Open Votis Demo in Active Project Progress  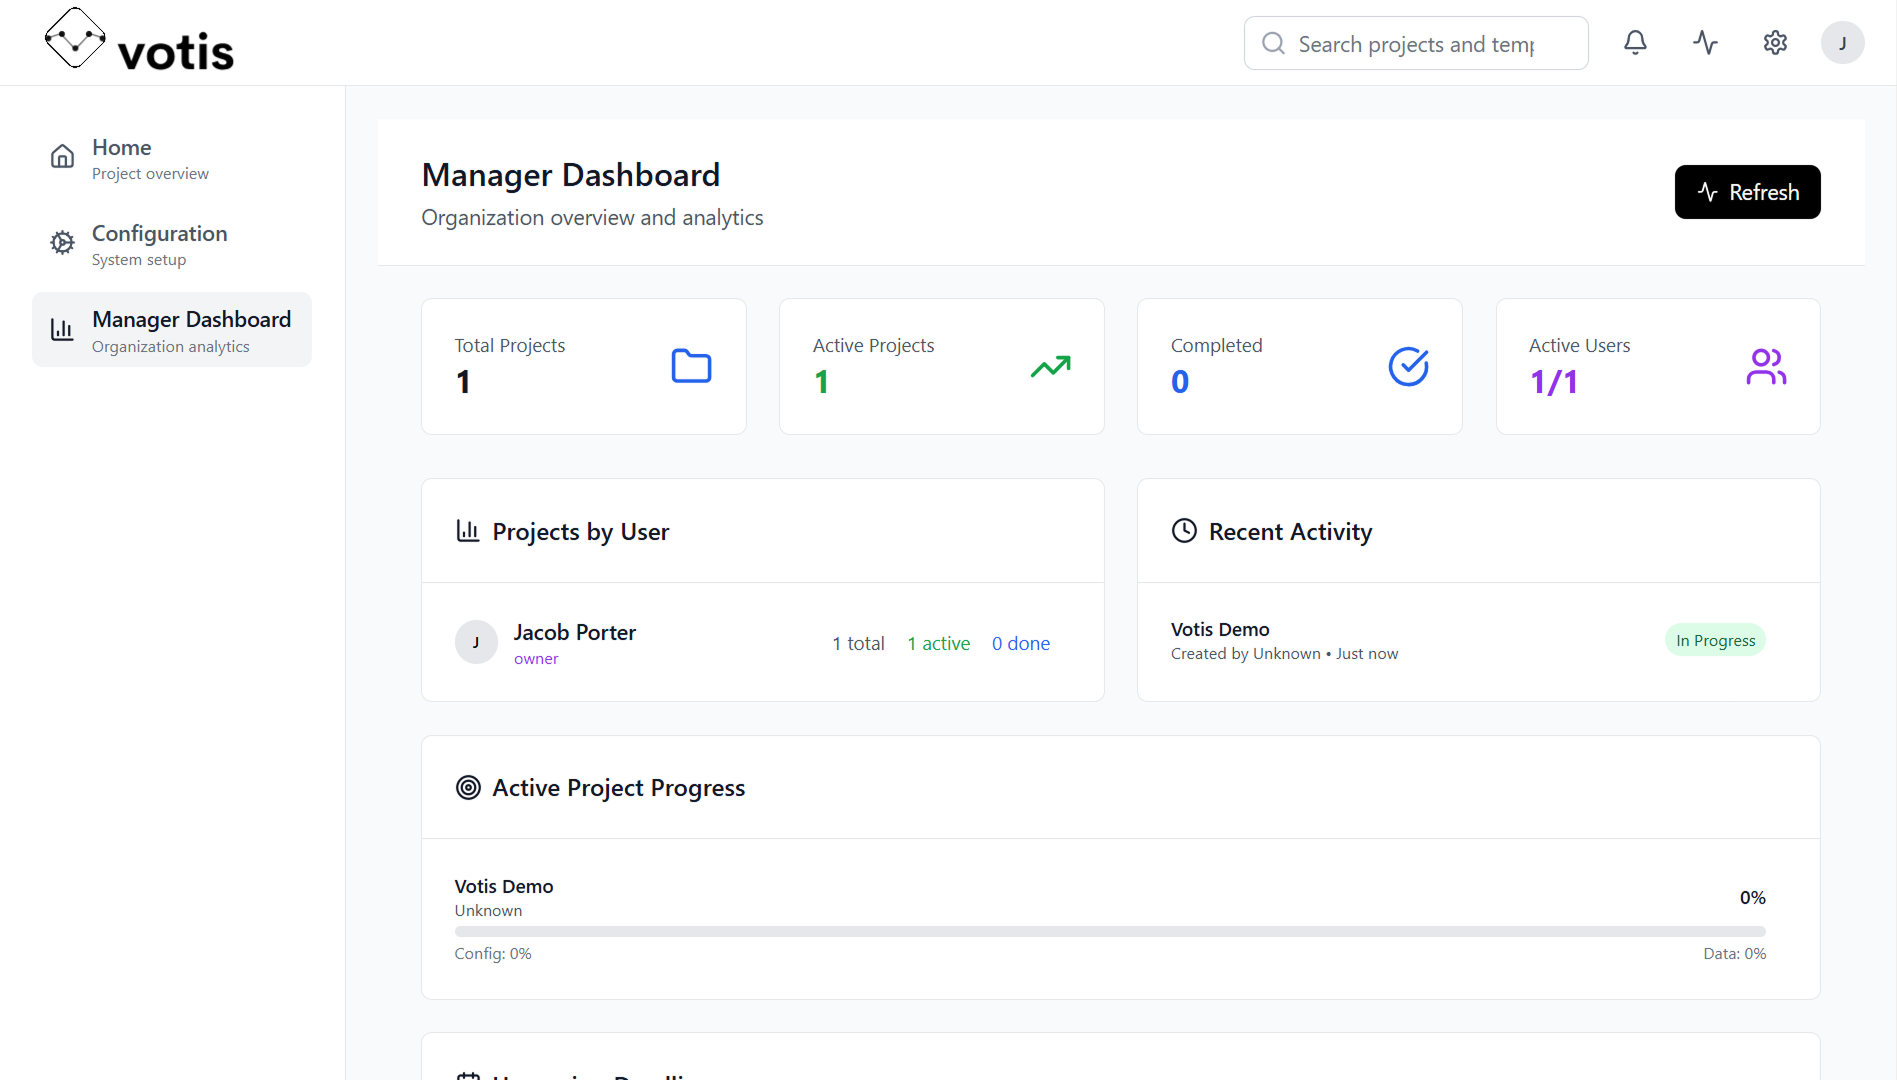[x=504, y=886]
